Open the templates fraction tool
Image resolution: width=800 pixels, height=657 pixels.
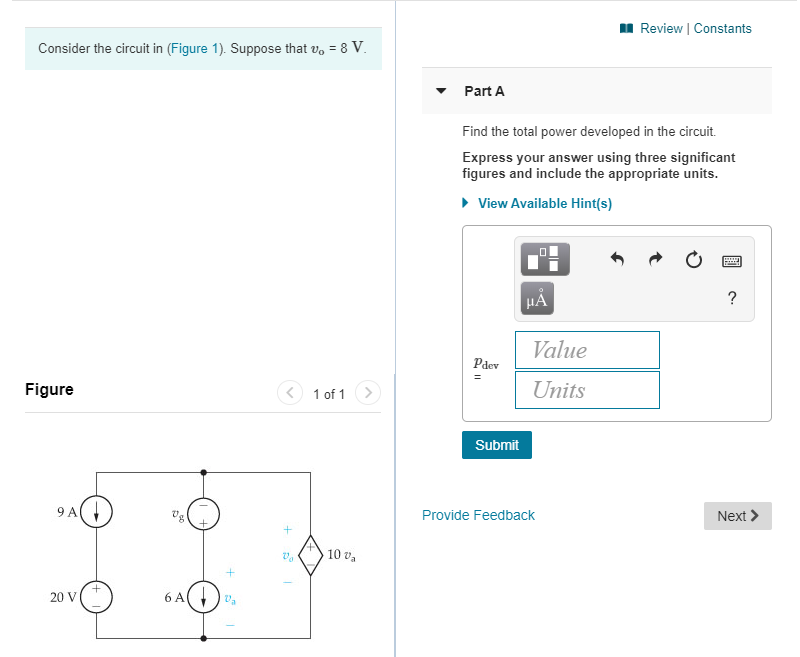click(545, 259)
